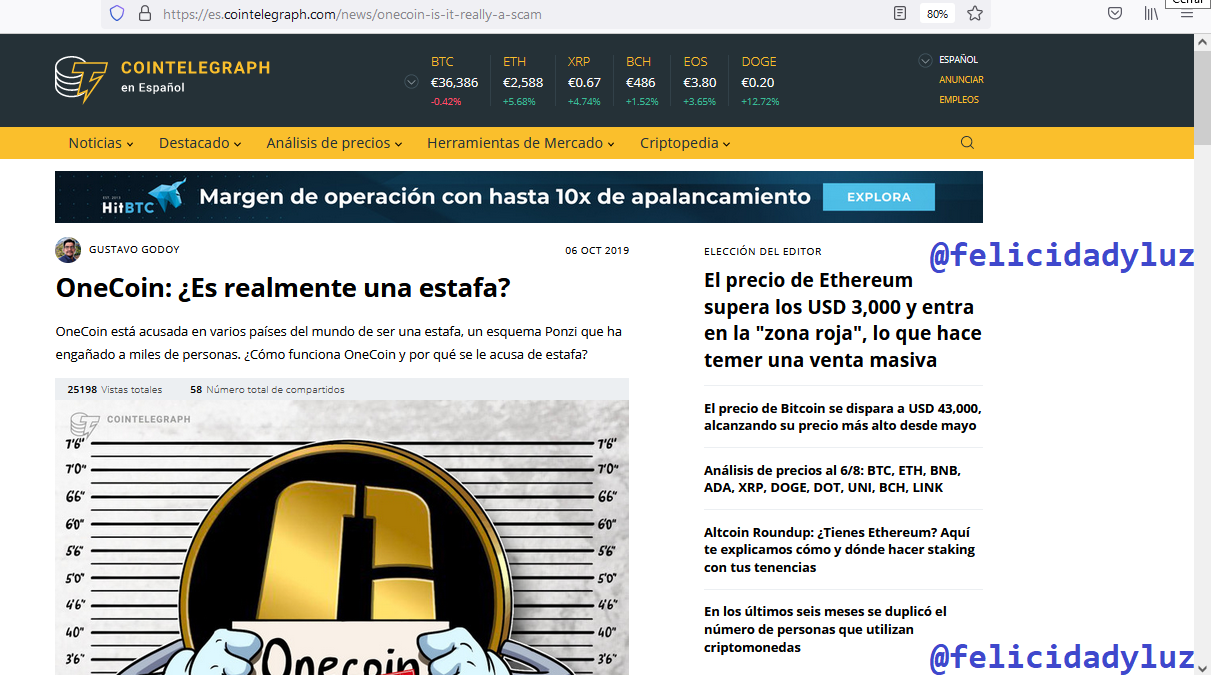Open the browser library icon
Viewport: 1215px width, 675px height.
1152,14
